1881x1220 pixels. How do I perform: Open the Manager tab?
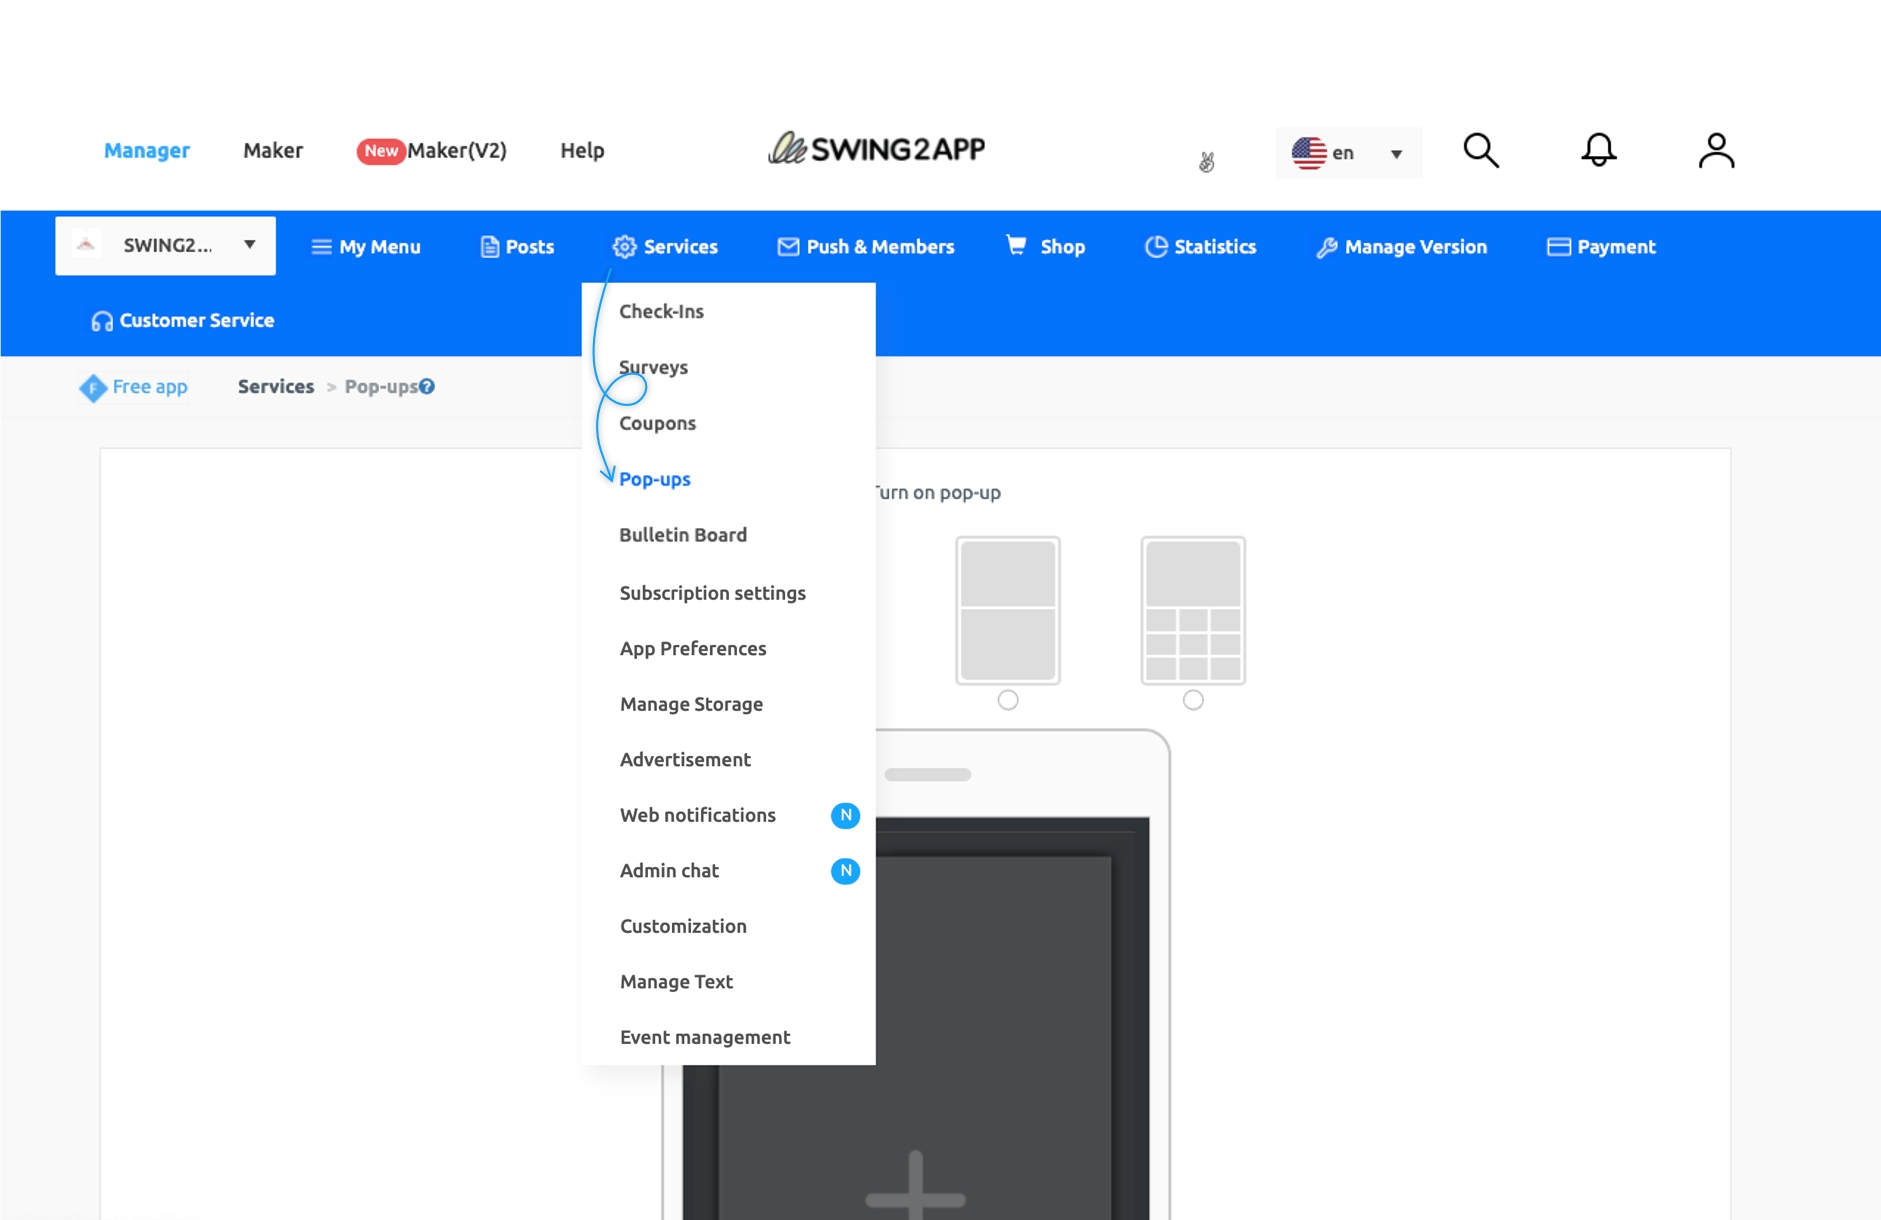pos(147,151)
